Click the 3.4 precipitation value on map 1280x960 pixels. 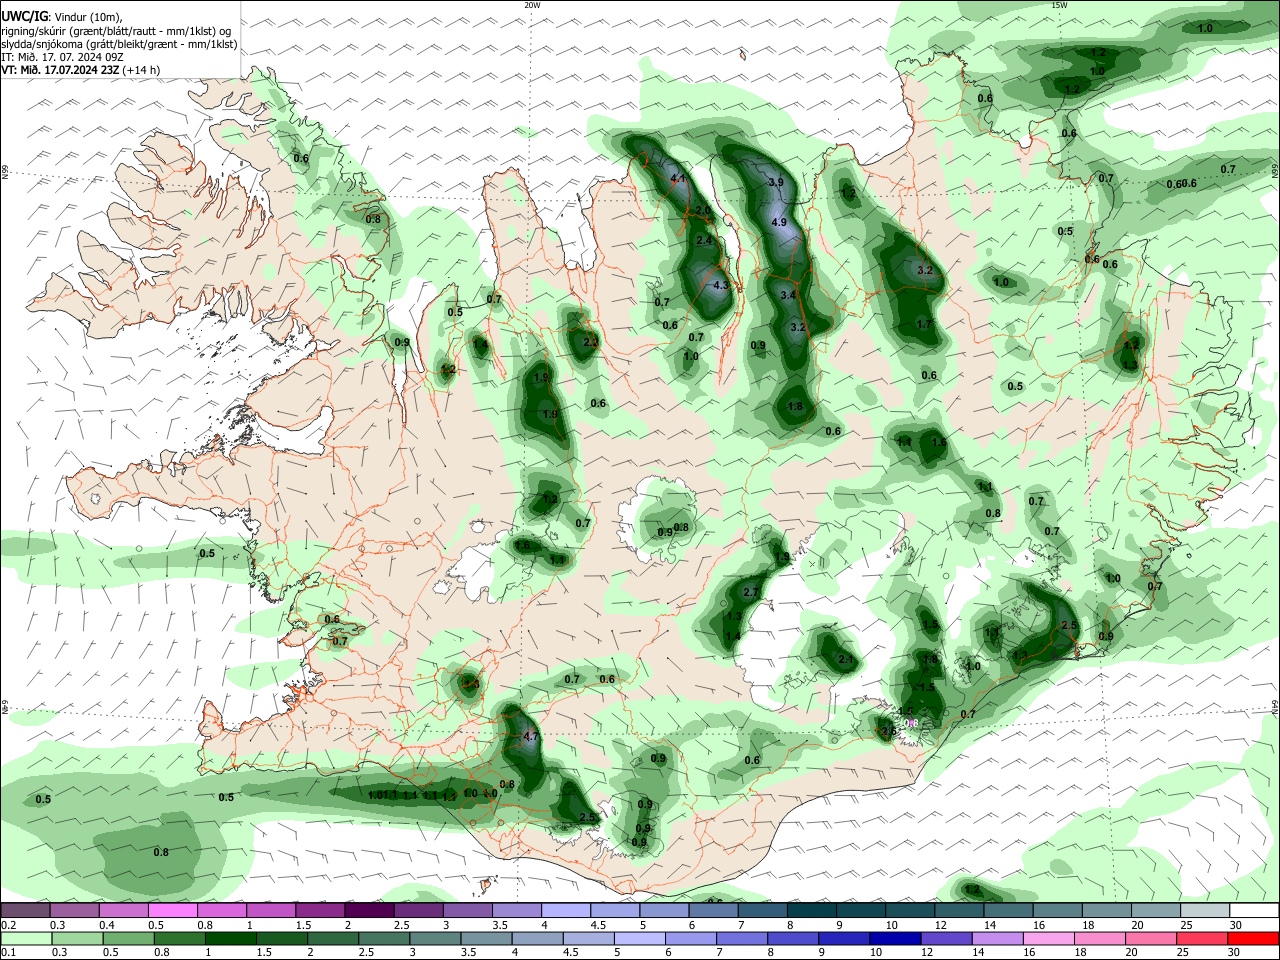(x=788, y=295)
